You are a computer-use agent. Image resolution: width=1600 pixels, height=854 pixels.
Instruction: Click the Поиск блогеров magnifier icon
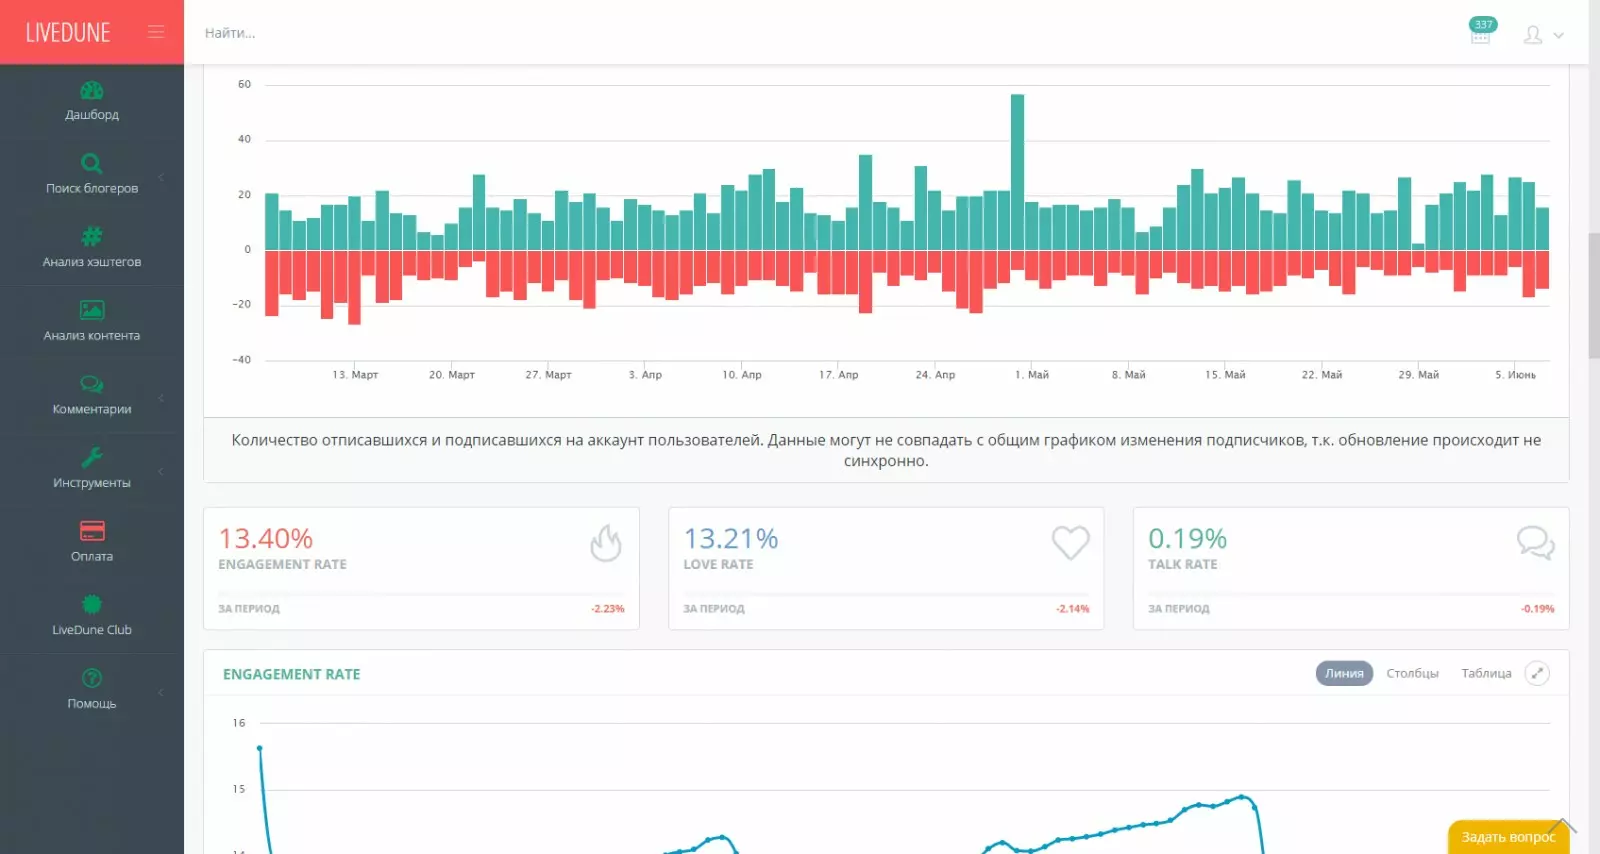(x=92, y=164)
